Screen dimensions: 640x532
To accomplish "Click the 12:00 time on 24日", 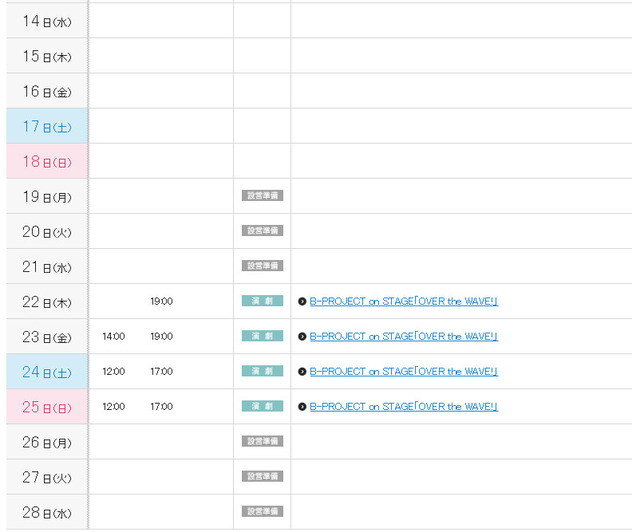I will [114, 372].
